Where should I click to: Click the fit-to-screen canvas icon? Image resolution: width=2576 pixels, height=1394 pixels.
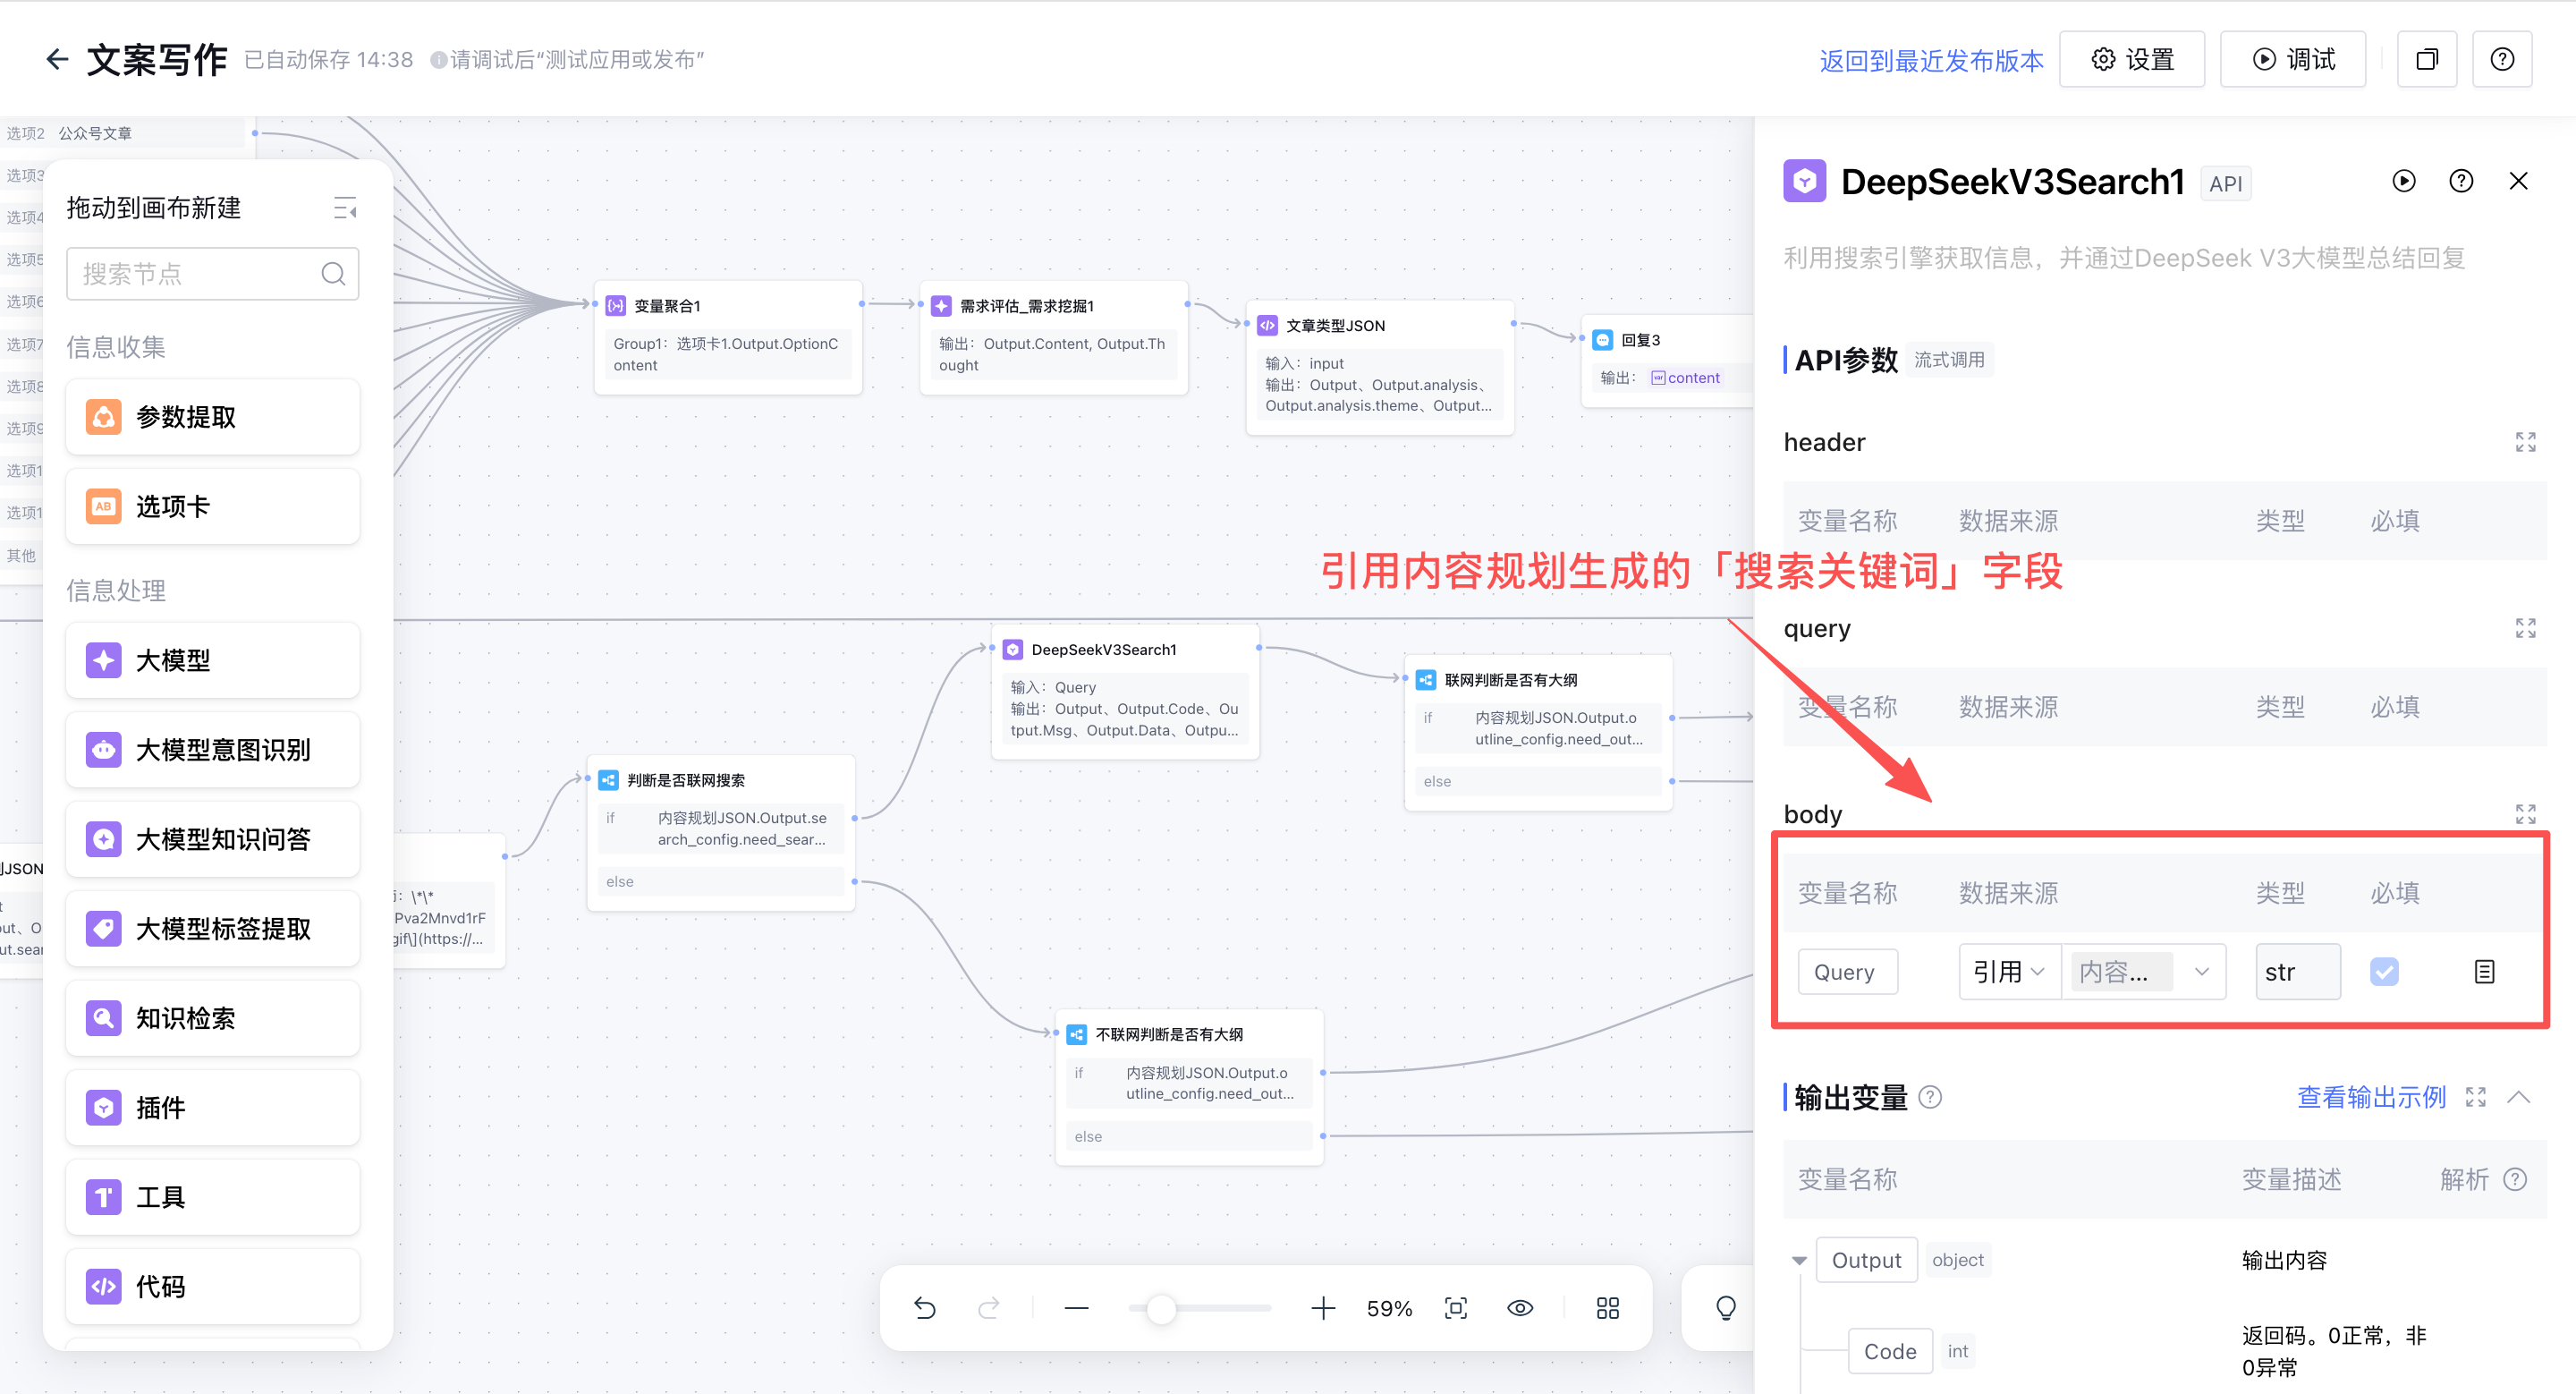tap(1456, 1308)
